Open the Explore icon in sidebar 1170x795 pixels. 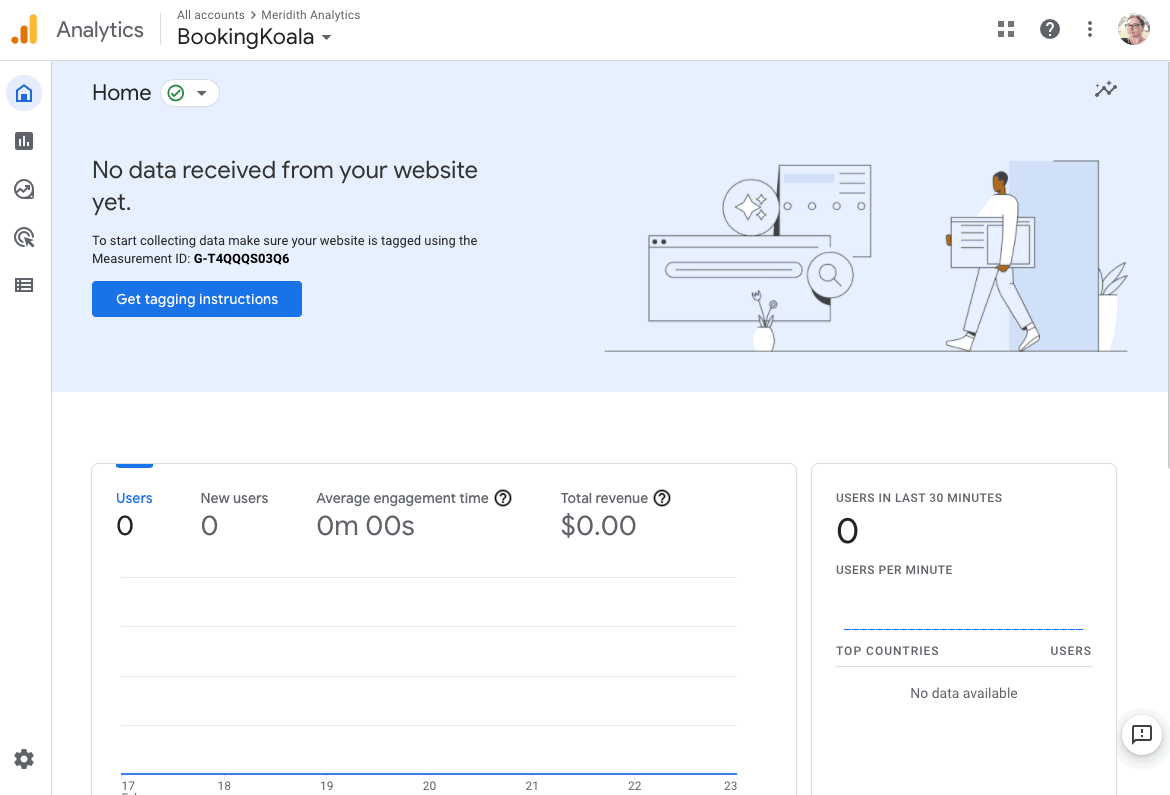click(x=24, y=189)
